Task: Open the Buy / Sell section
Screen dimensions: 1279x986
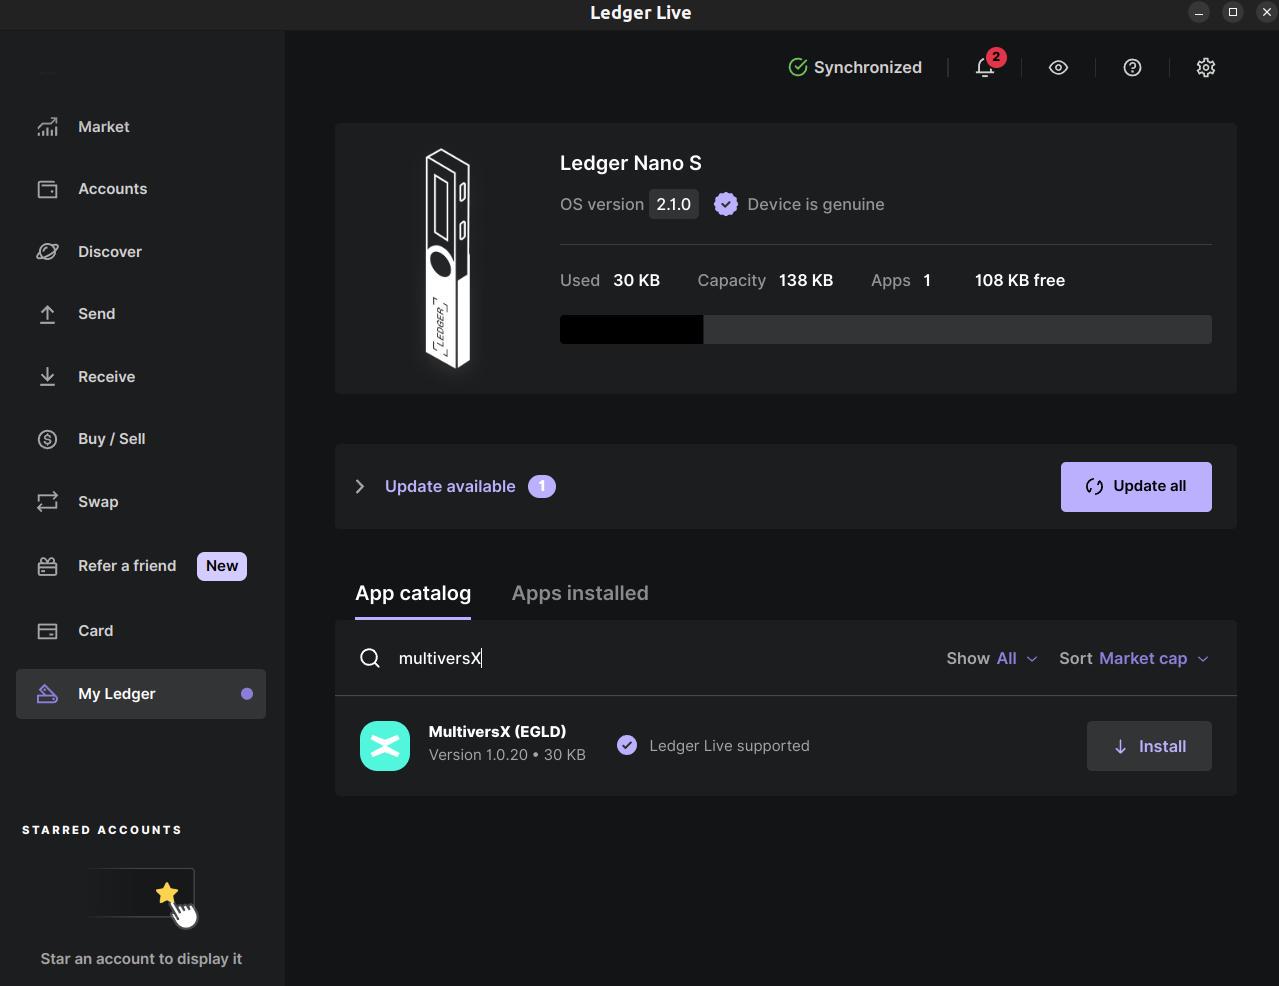Action: pyautogui.click(x=111, y=438)
